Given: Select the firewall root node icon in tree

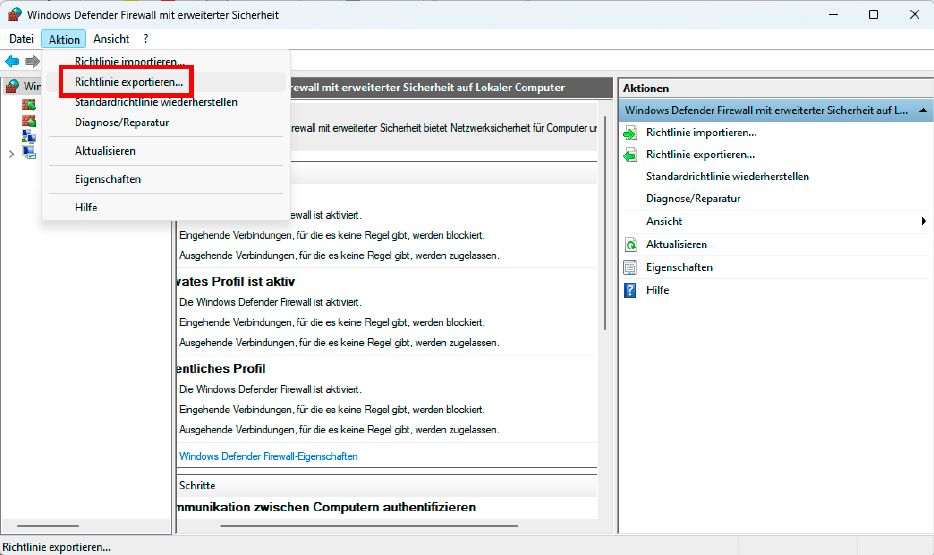Looking at the screenshot, I should tap(13, 86).
